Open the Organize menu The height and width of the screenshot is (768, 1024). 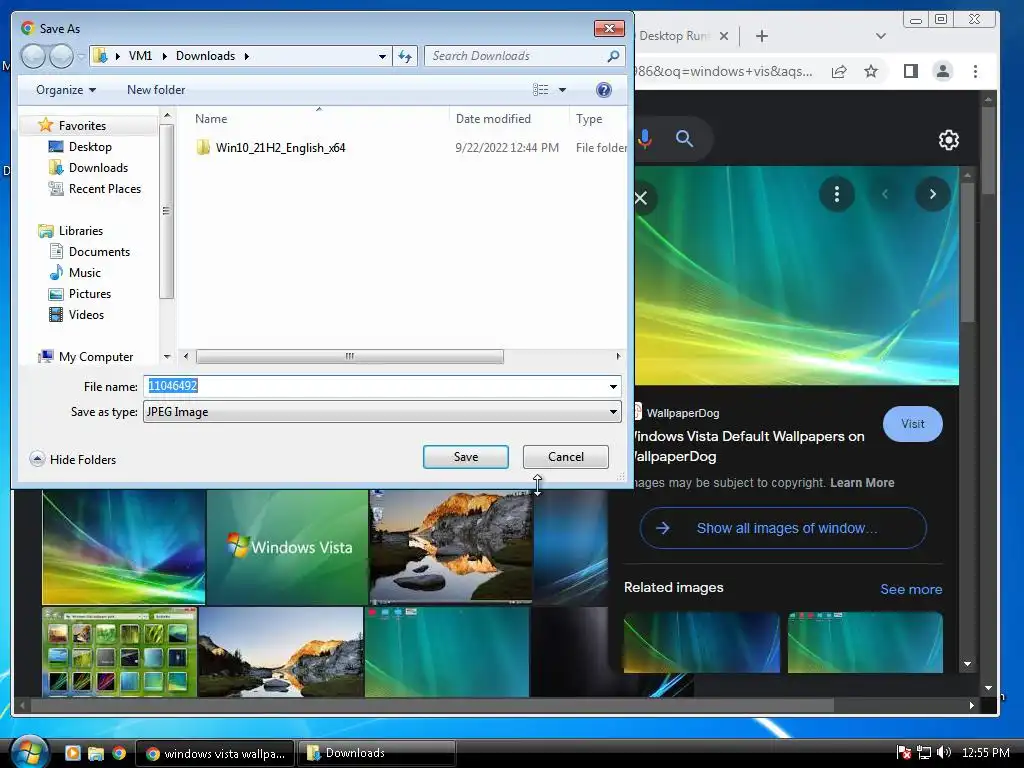click(x=66, y=90)
